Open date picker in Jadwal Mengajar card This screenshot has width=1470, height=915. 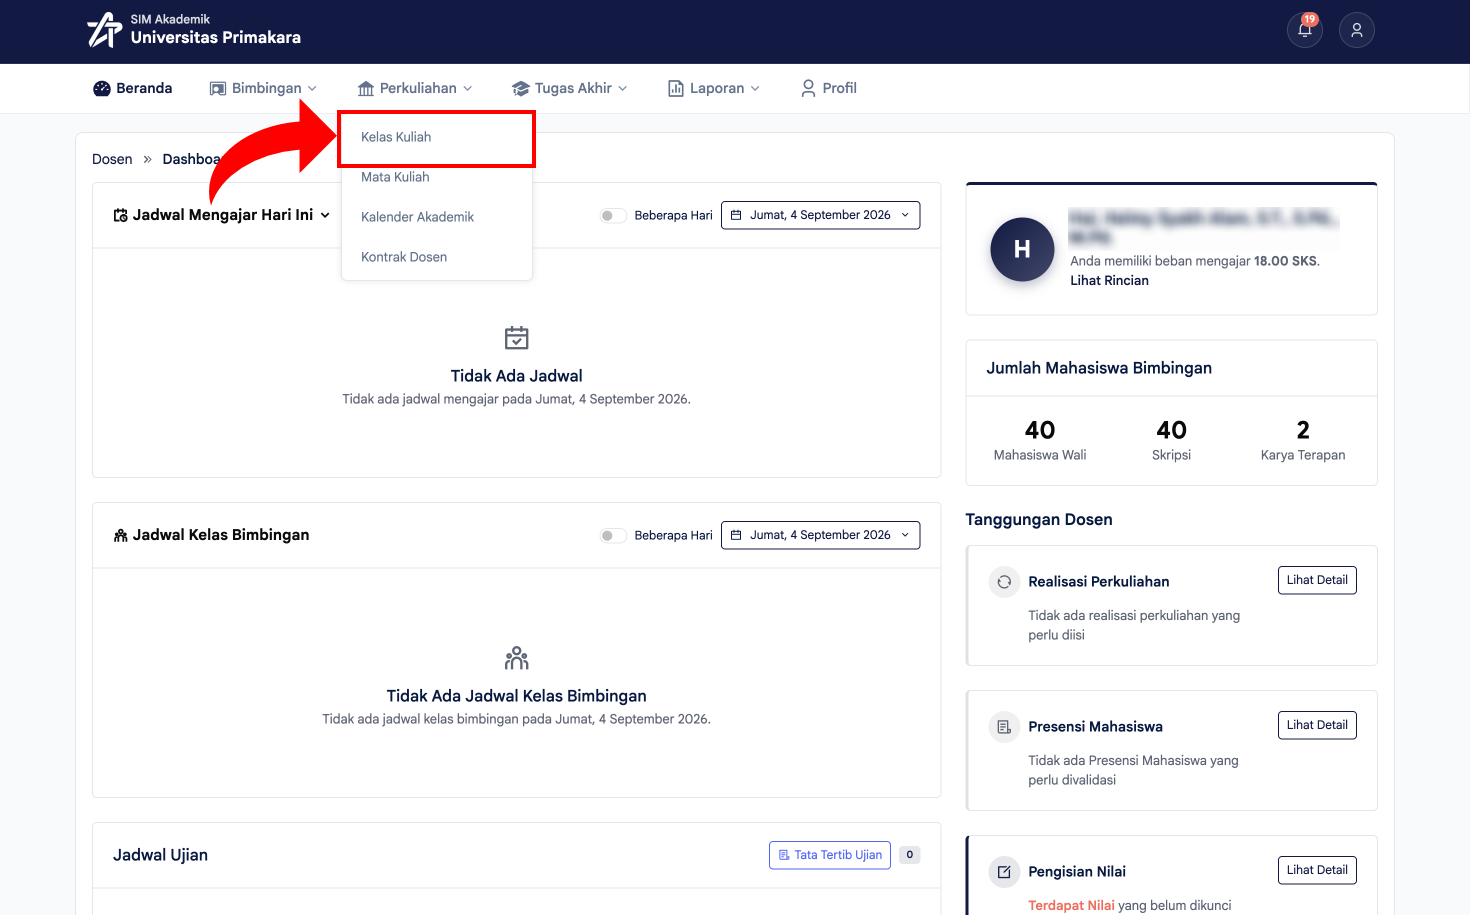[x=820, y=215]
